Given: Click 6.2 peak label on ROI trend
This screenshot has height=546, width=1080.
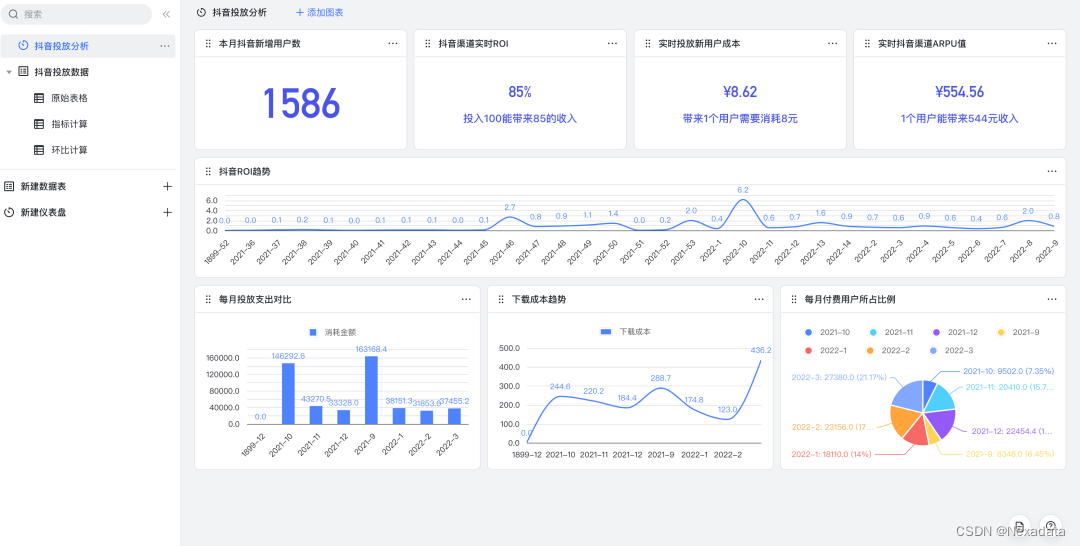Looking at the screenshot, I should [742, 189].
